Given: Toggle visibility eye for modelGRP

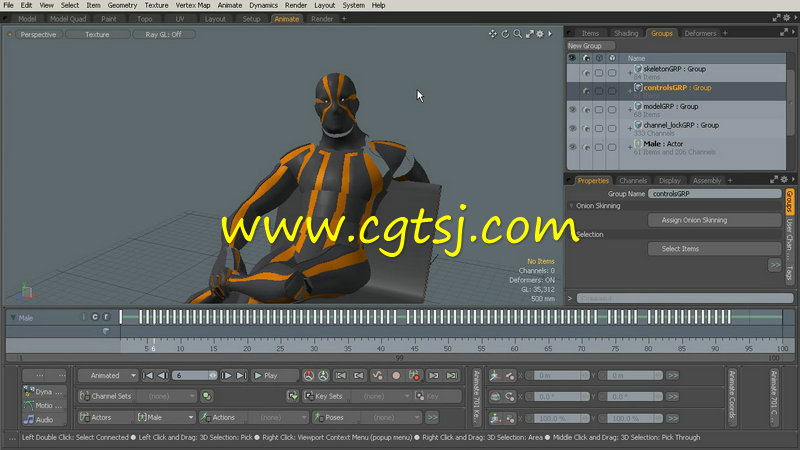Looking at the screenshot, I should coord(572,110).
